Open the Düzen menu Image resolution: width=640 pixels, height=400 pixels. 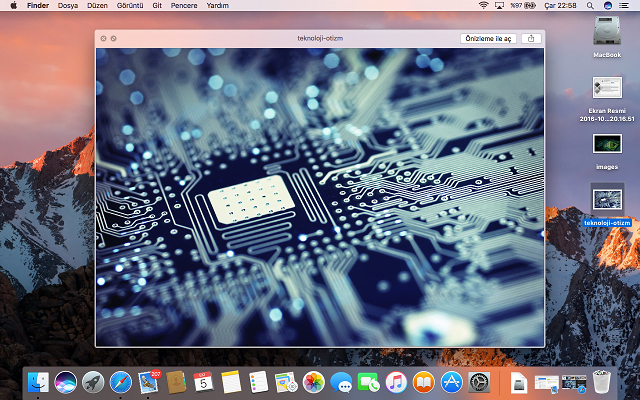tap(98, 5)
